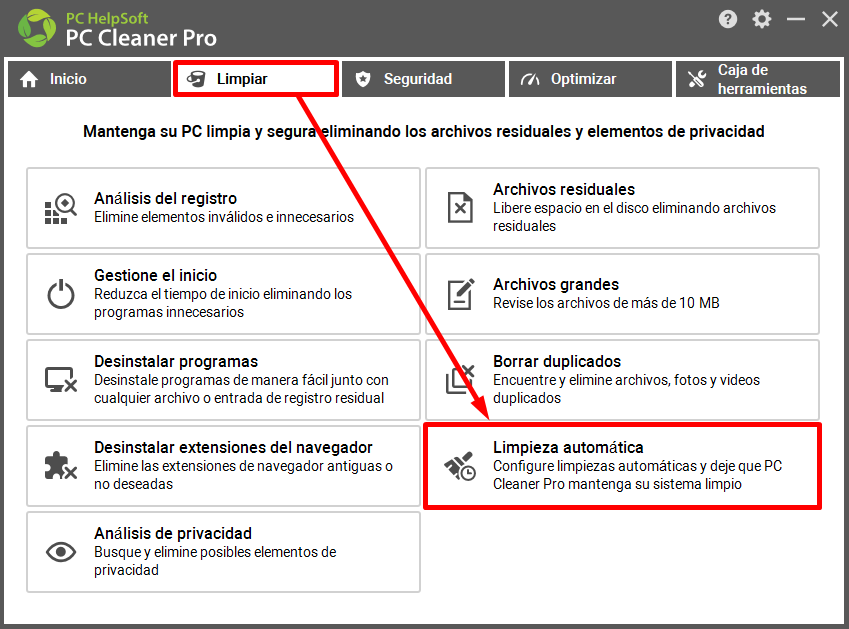Open Gestione el inicio
849x629 pixels.
click(x=224, y=294)
